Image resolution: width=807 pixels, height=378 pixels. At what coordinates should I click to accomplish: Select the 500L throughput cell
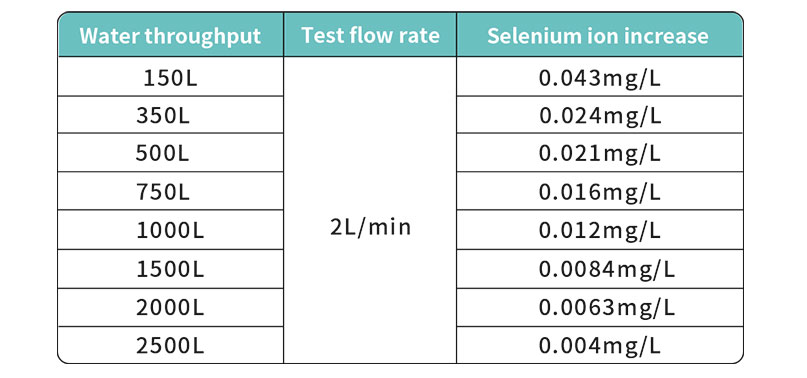170,153
